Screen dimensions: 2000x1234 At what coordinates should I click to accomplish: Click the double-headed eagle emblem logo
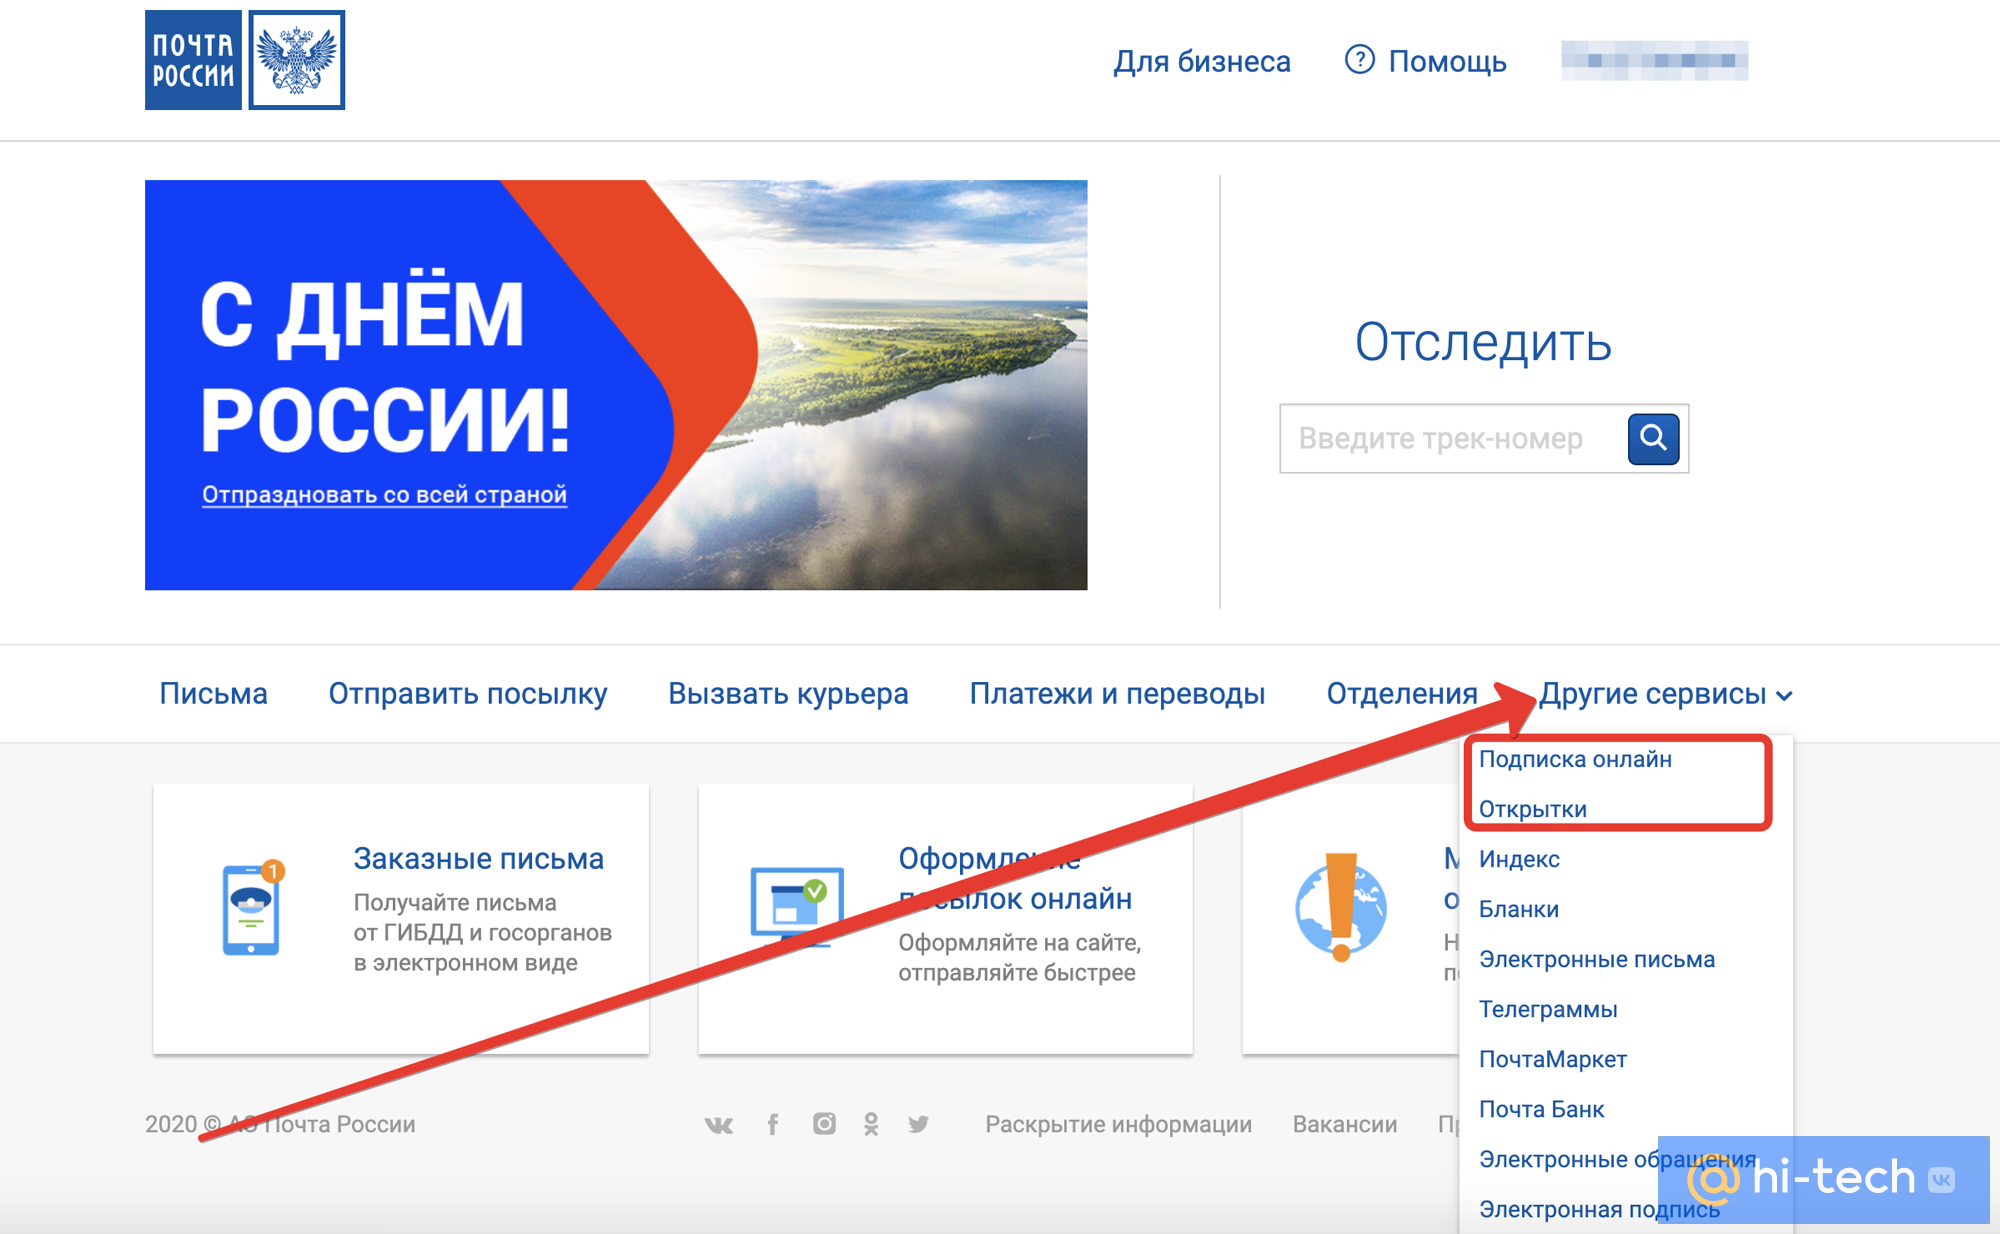297,60
